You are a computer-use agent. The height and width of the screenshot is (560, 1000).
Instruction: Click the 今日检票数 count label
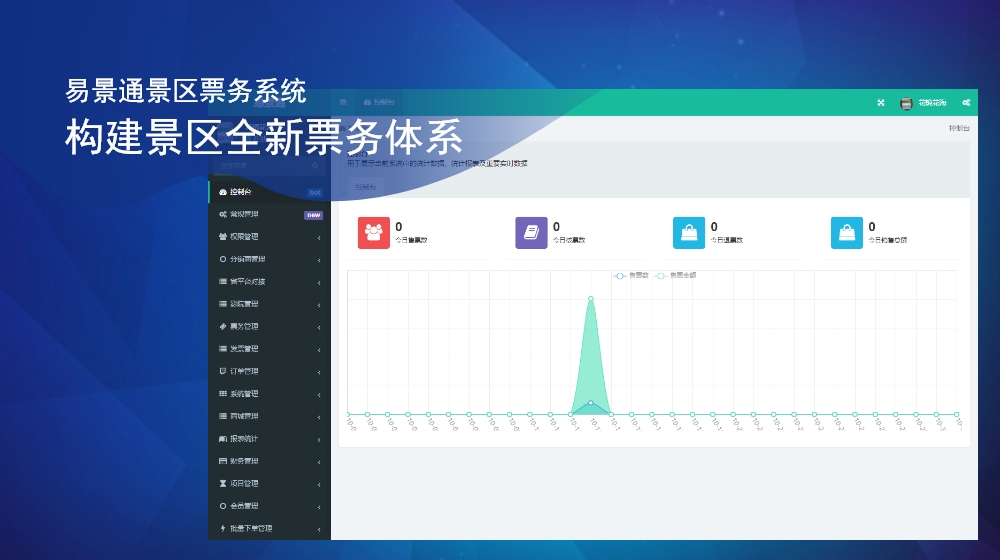[569, 240]
